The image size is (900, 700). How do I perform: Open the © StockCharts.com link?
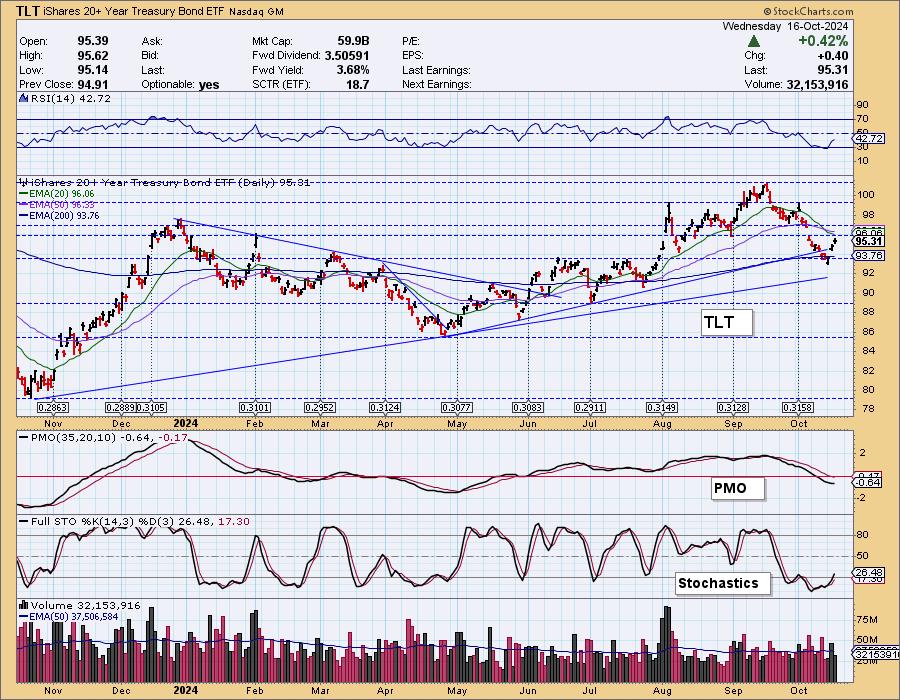808,11
